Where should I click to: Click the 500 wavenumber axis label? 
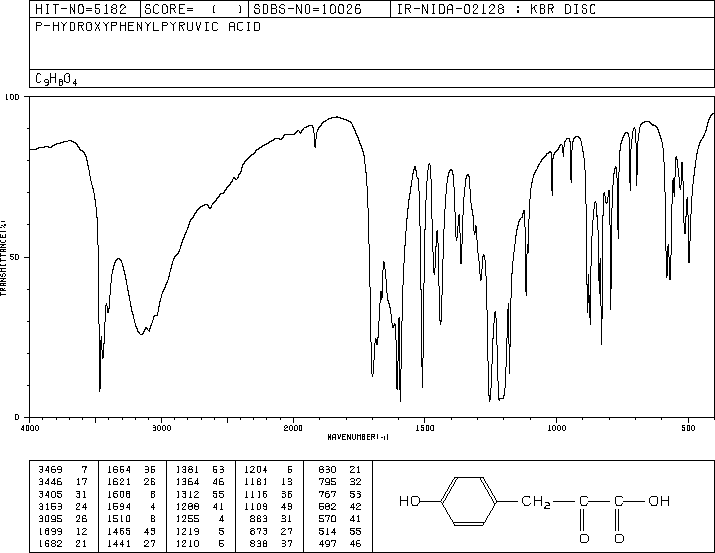(x=689, y=428)
